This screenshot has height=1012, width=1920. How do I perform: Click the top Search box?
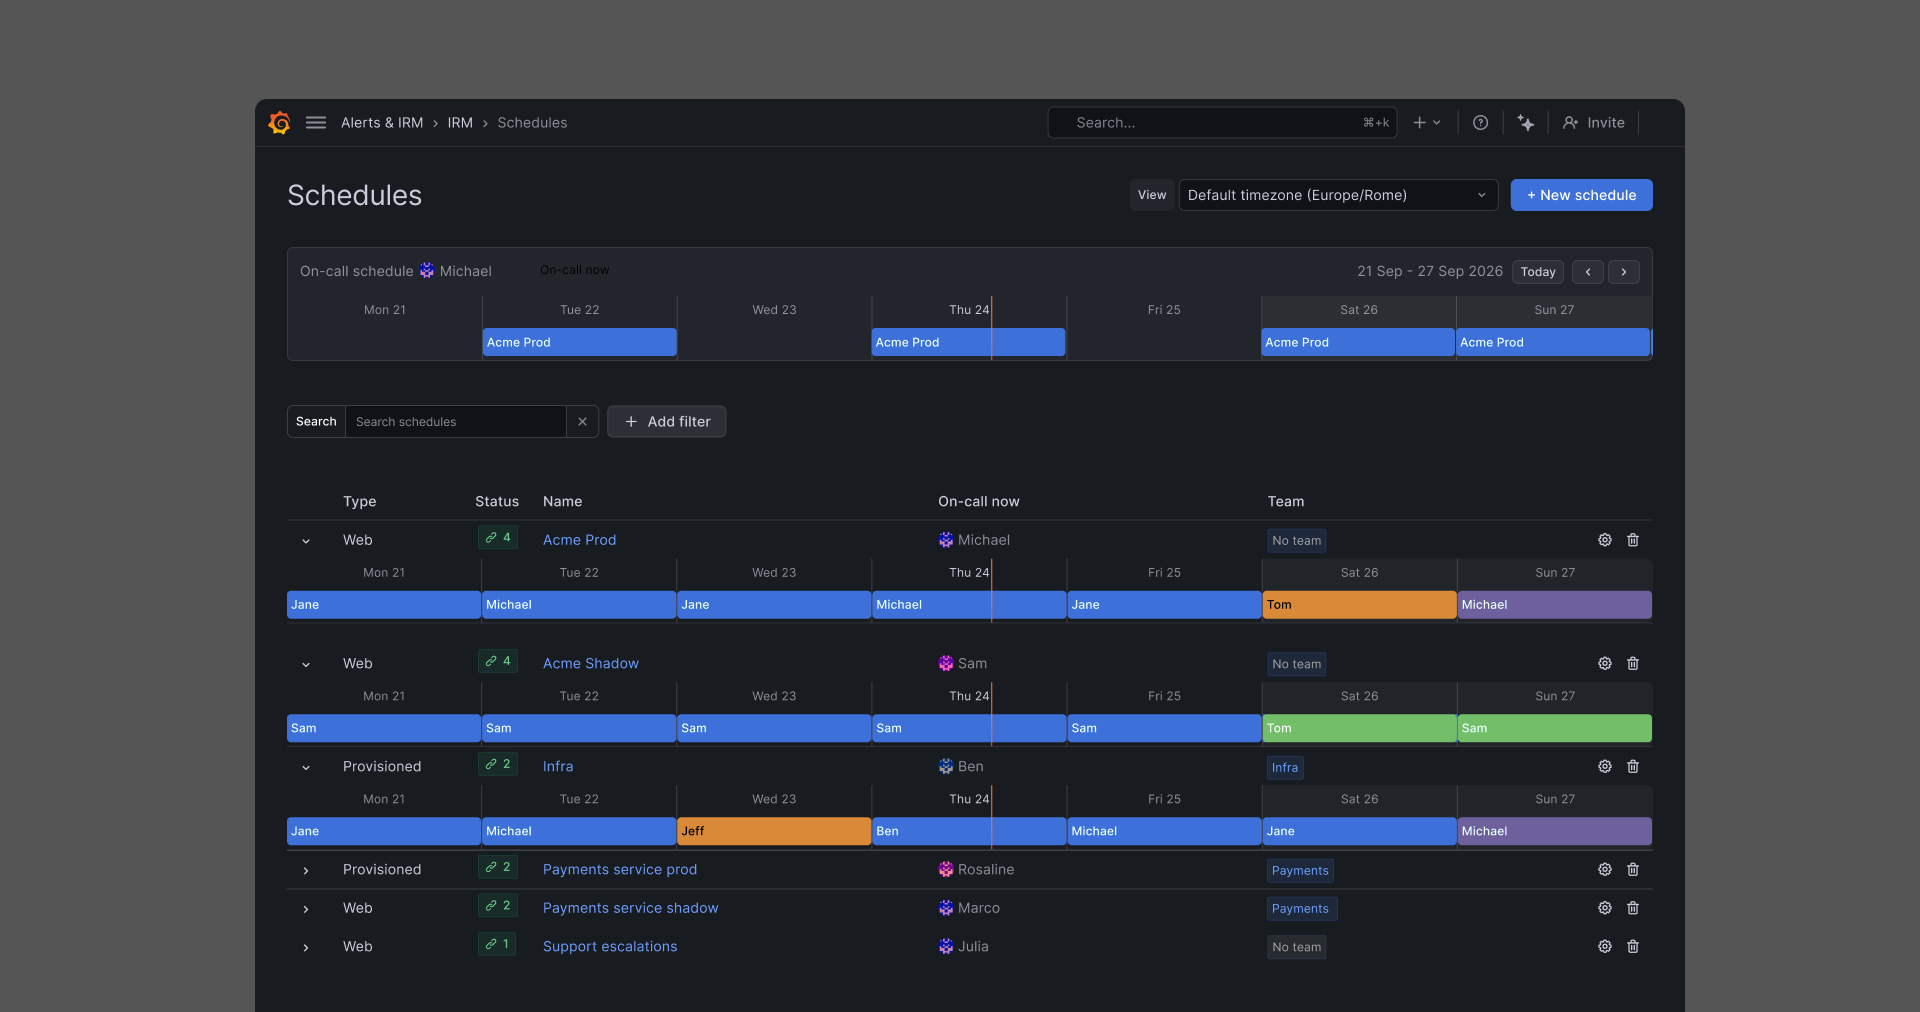coord(1222,122)
